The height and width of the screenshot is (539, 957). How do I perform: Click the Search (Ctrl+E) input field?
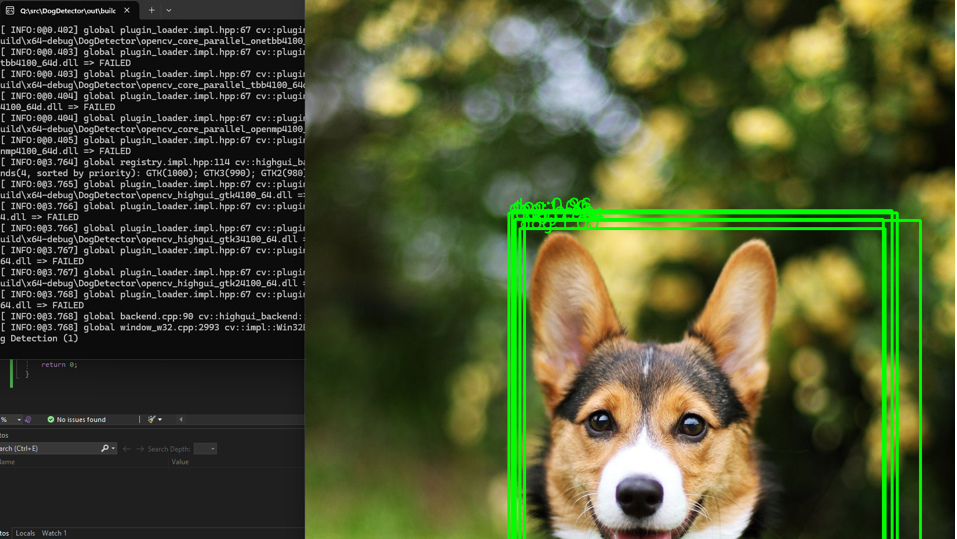tap(48, 449)
